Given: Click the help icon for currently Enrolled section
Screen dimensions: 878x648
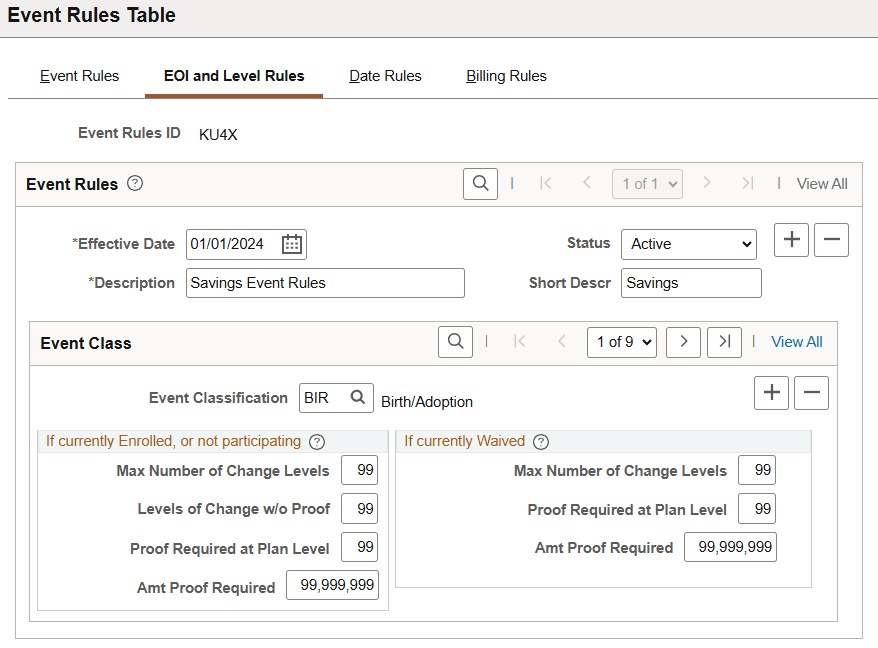Looking at the screenshot, I should [x=317, y=441].
